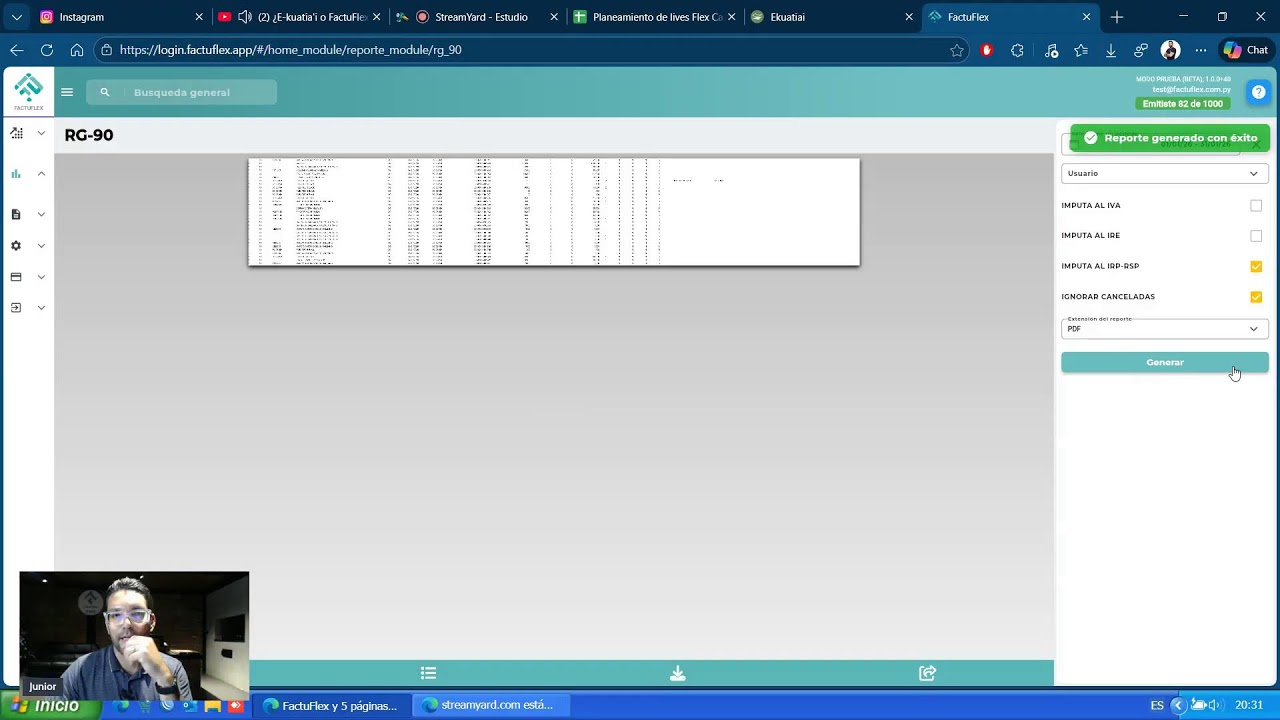Open the browser extensions puzzle icon
1280x720 pixels.
[1018, 50]
